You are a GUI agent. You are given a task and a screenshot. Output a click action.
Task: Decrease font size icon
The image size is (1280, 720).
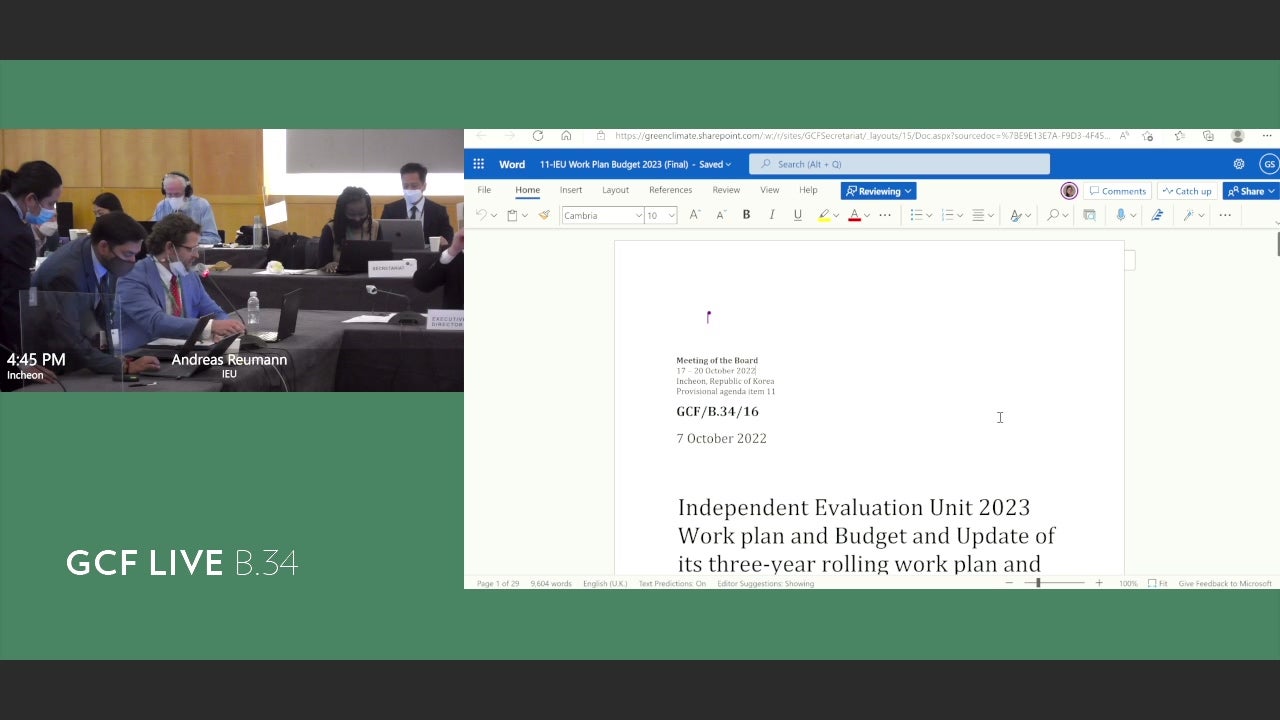720,215
